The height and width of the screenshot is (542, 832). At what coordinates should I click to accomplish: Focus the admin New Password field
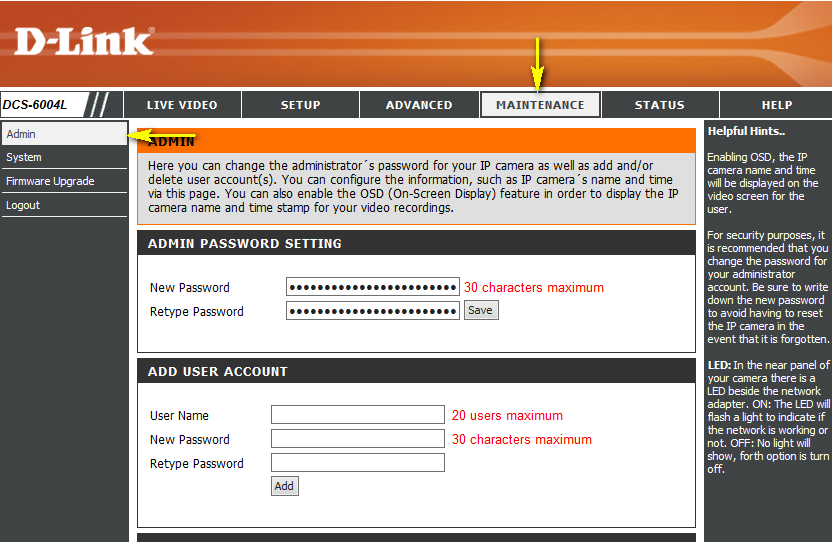coord(372,287)
